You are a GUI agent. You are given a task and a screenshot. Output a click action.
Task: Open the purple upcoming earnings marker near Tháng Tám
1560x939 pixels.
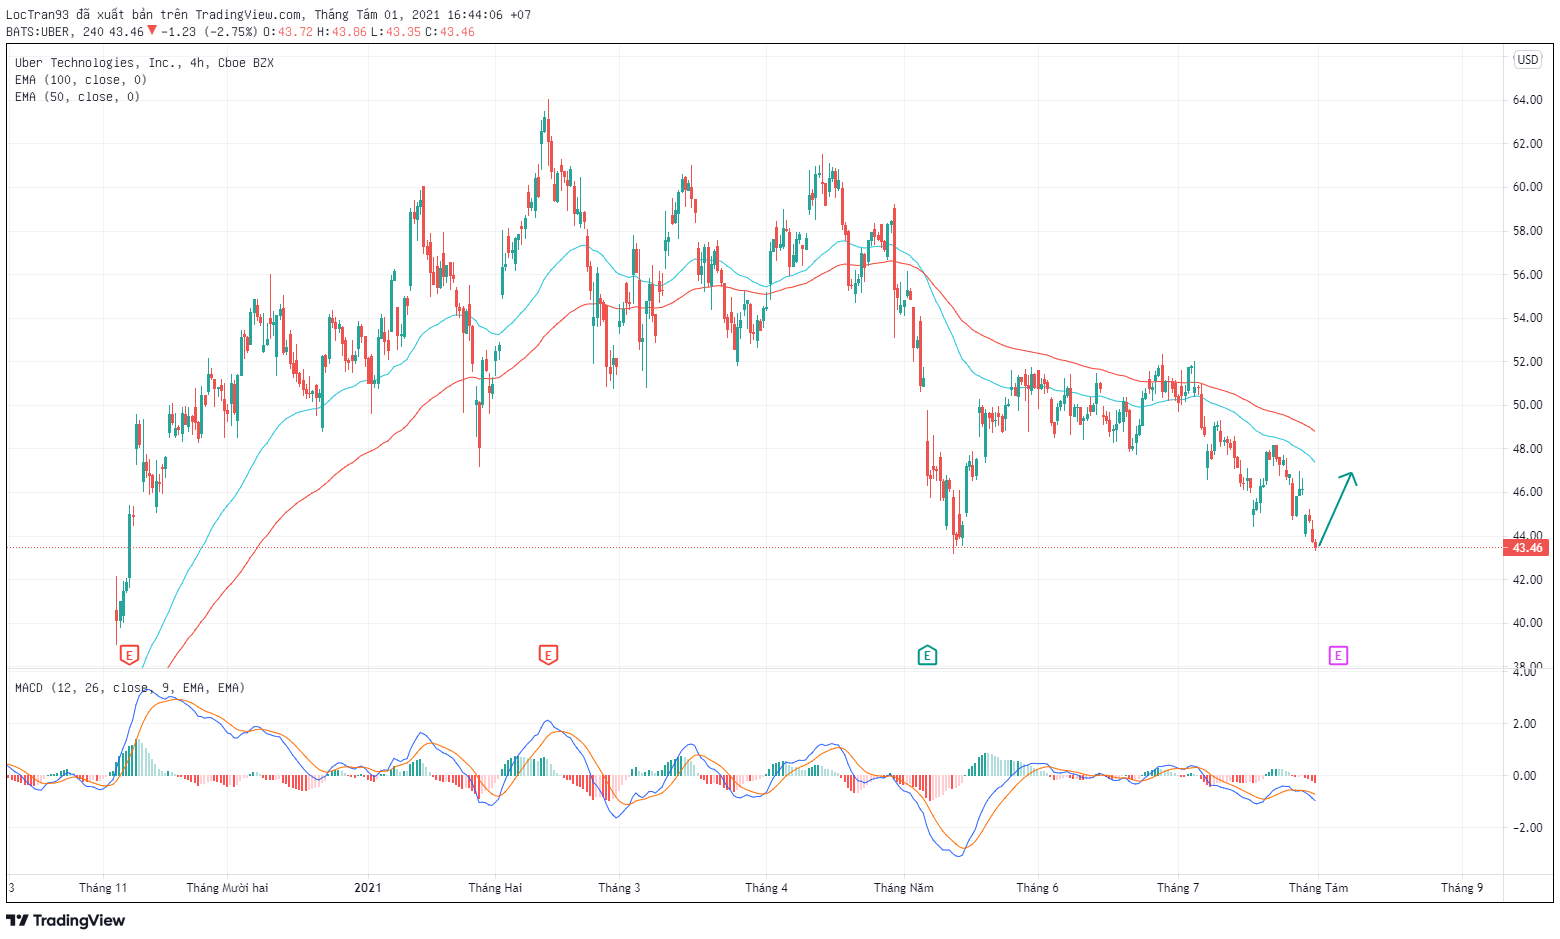[x=1338, y=655]
